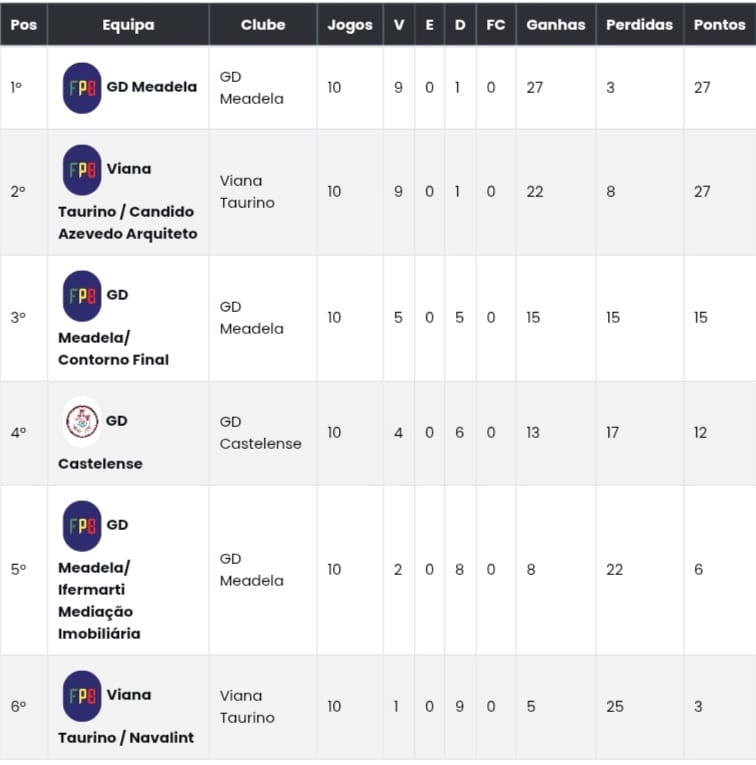The image size is (756, 765).
Task: Sort by the Pontos column header
Action: pyautogui.click(x=719, y=25)
